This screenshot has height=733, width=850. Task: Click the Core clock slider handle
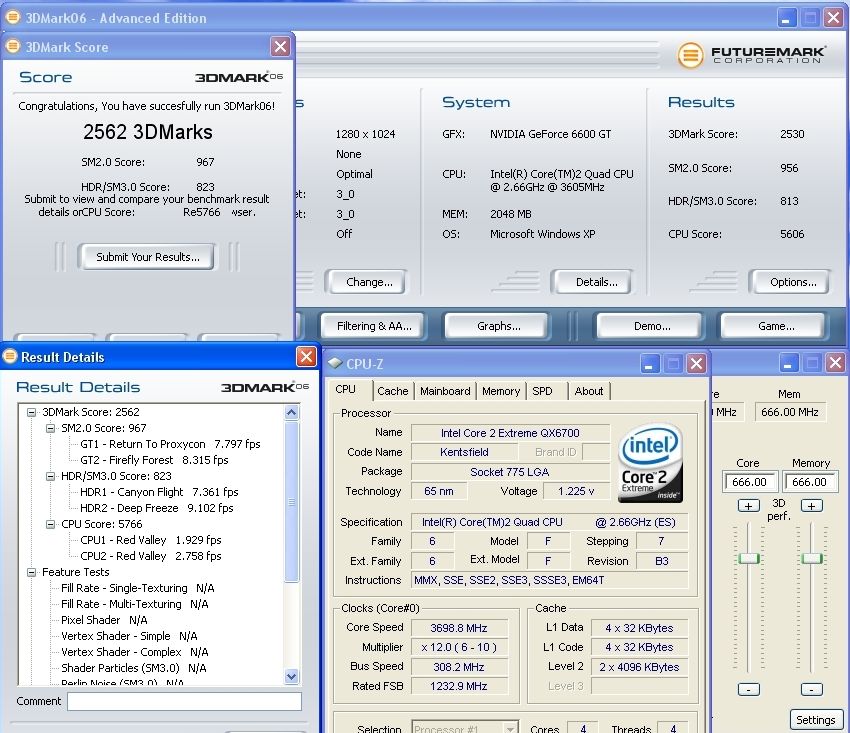coord(749,558)
